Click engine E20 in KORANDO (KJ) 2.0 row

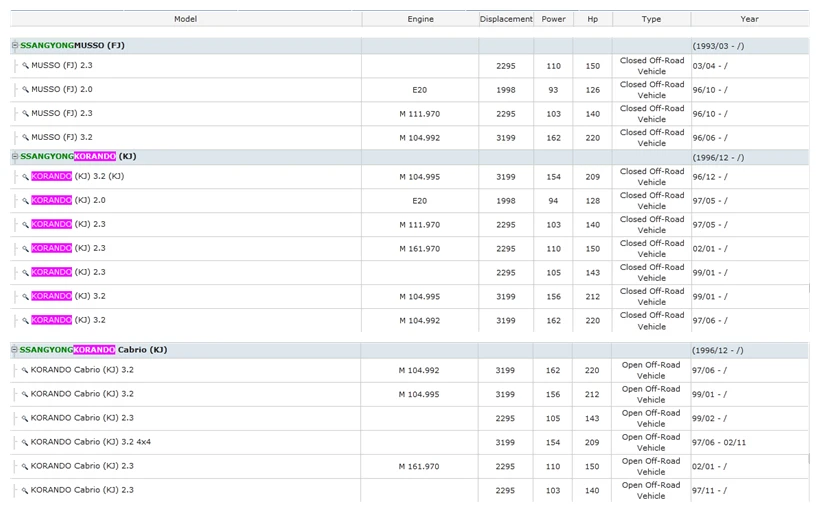pyautogui.click(x=419, y=201)
